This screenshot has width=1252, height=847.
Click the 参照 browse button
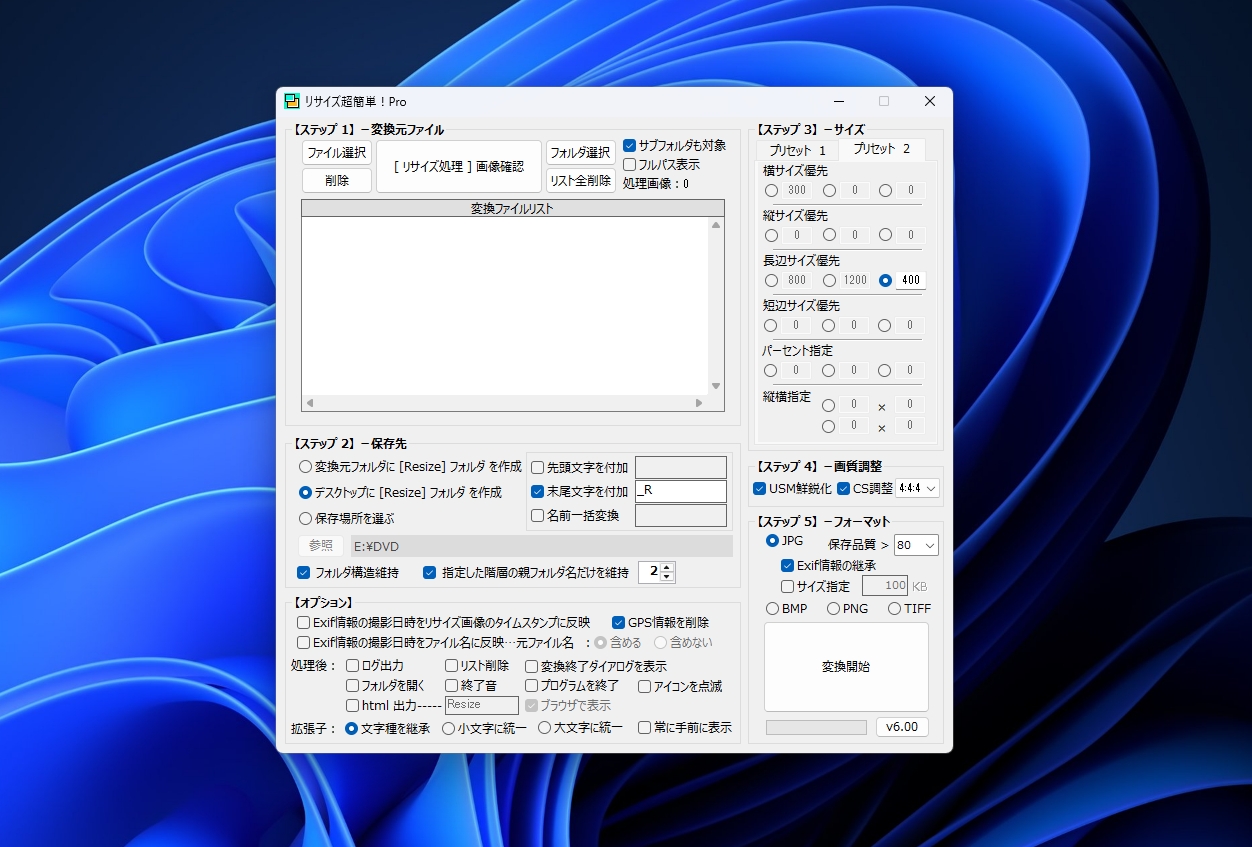pyautogui.click(x=319, y=545)
